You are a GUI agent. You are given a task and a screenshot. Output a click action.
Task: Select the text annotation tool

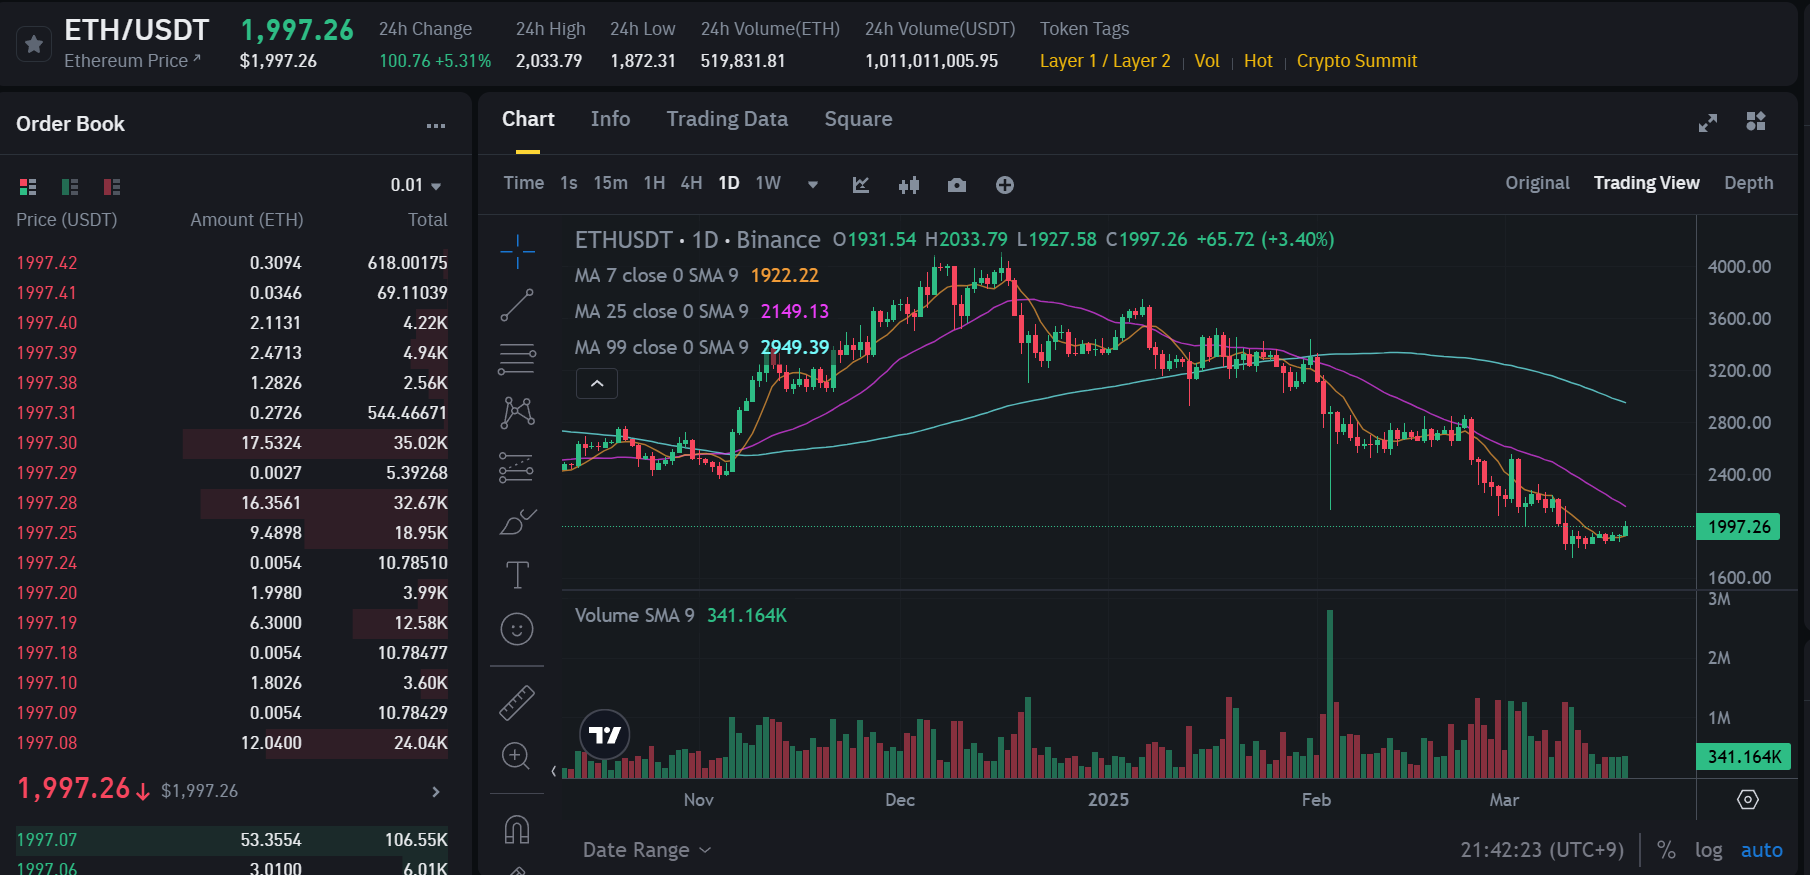(517, 575)
